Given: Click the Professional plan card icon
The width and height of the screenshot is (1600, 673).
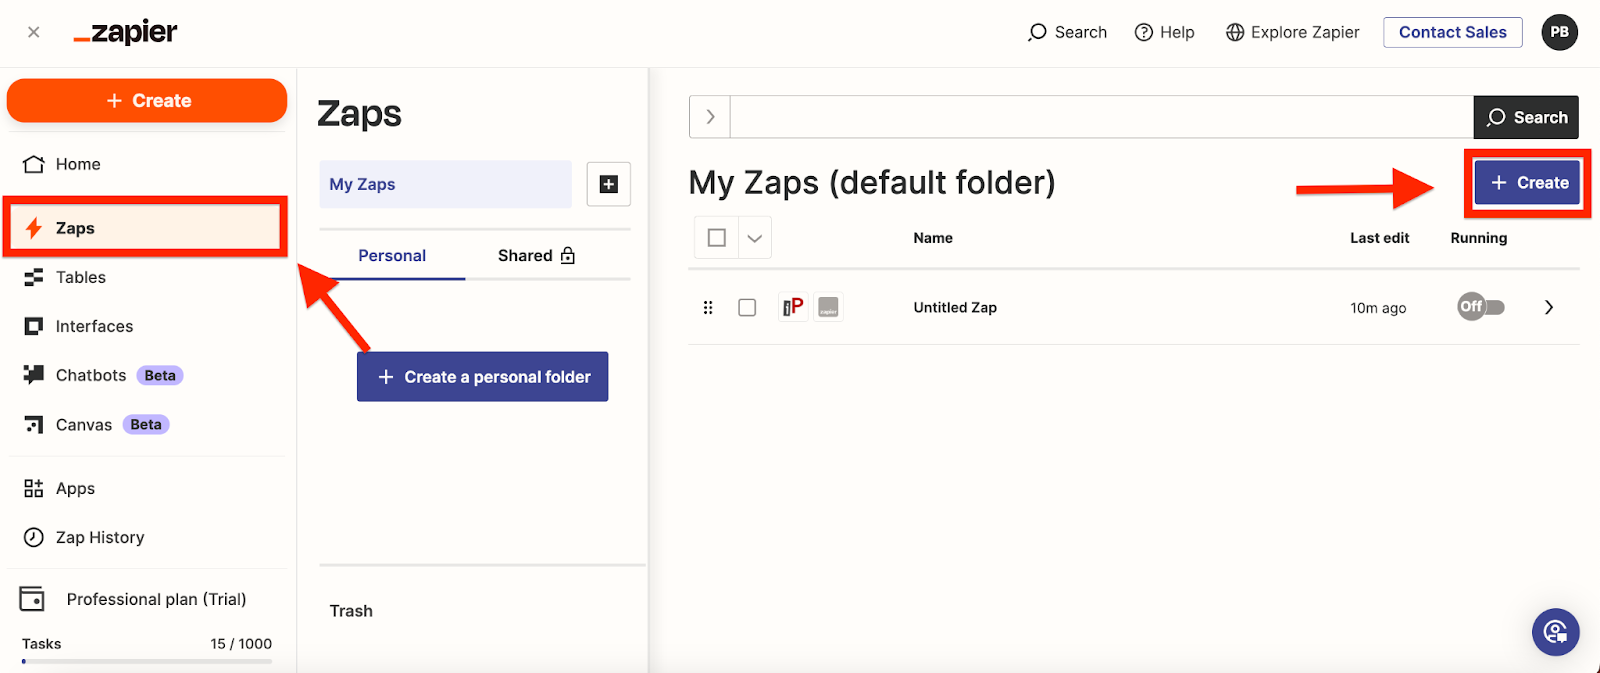Looking at the screenshot, I should [32, 599].
